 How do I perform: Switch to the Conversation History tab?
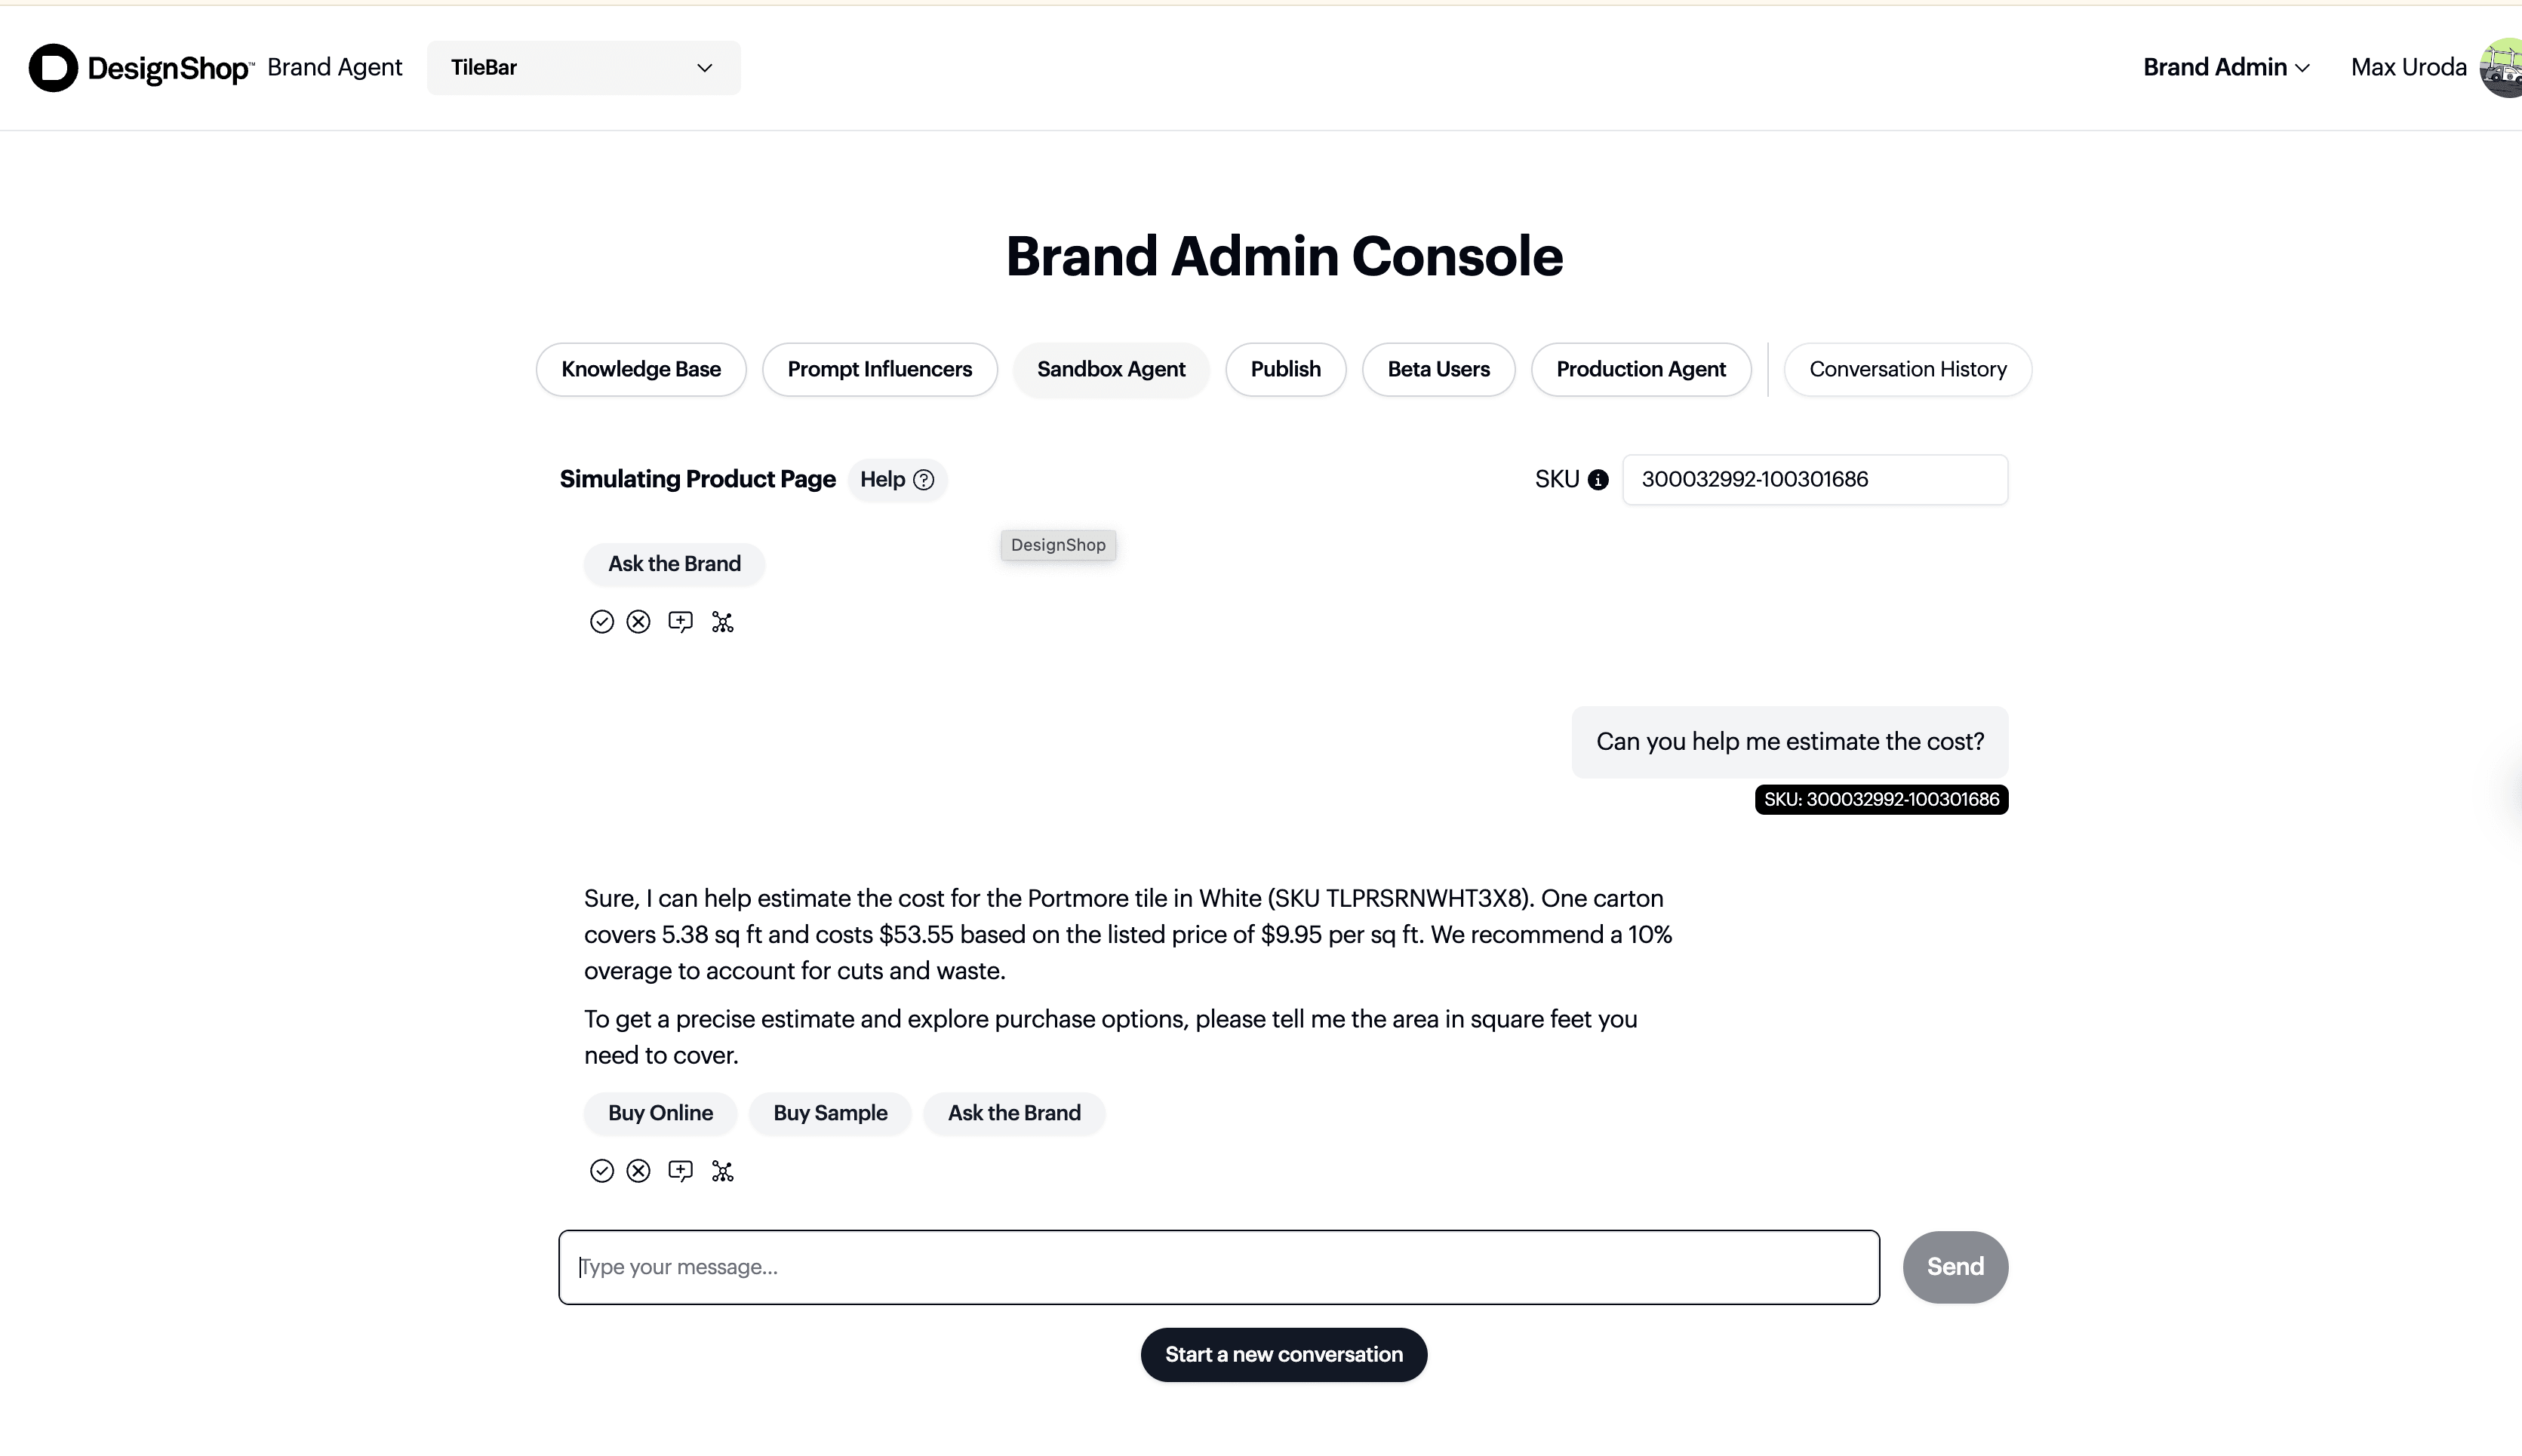click(x=1906, y=369)
